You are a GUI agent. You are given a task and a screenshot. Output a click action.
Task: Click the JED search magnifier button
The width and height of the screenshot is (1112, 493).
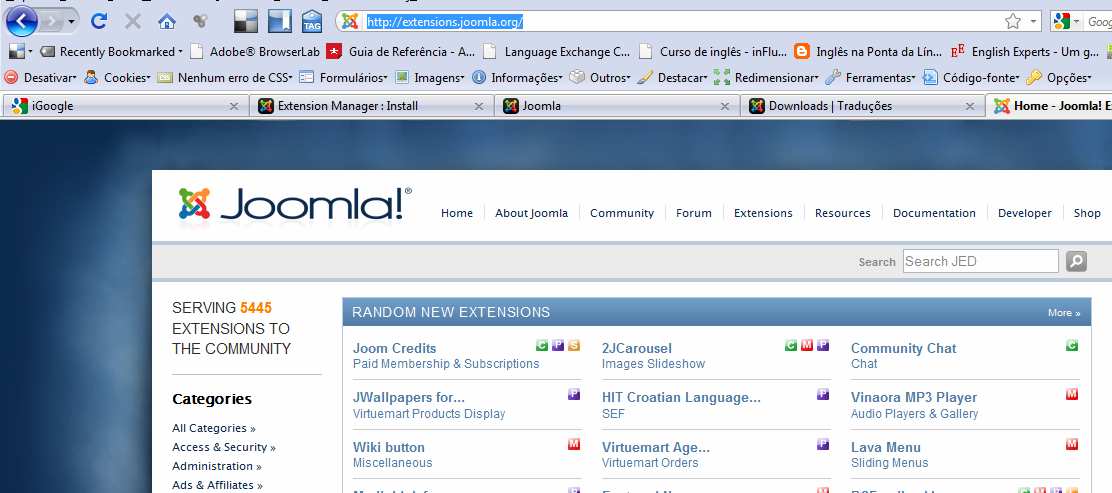click(x=1077, y=261)
